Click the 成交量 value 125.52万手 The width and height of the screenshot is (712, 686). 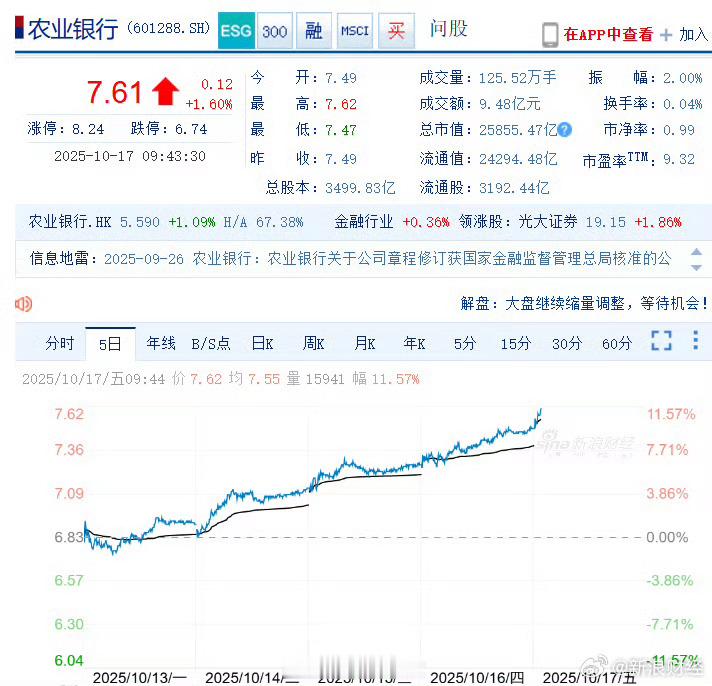pyautogui.click(x=517, y=78)
